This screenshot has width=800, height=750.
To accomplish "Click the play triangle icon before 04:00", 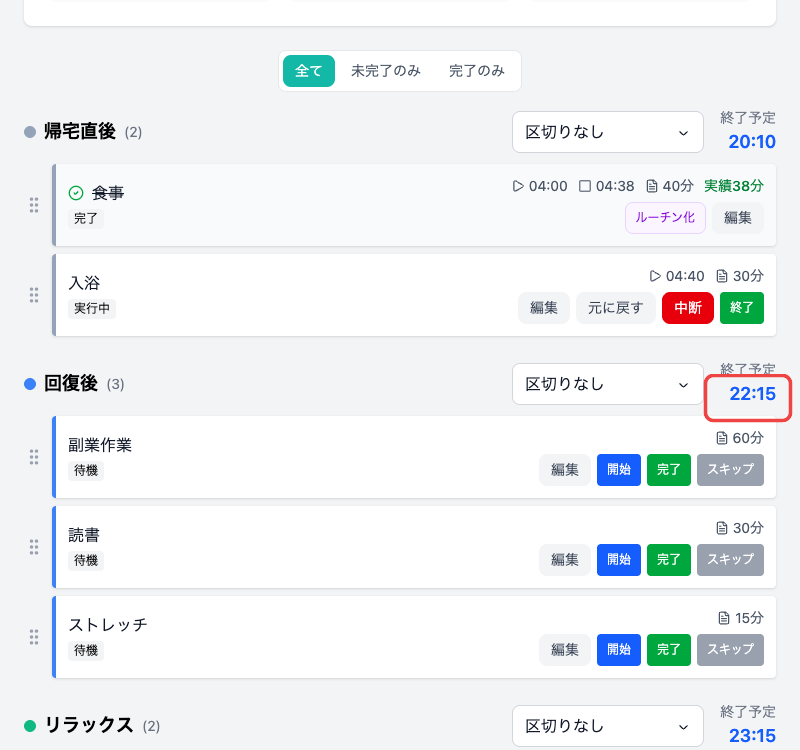I will [519, 185].
